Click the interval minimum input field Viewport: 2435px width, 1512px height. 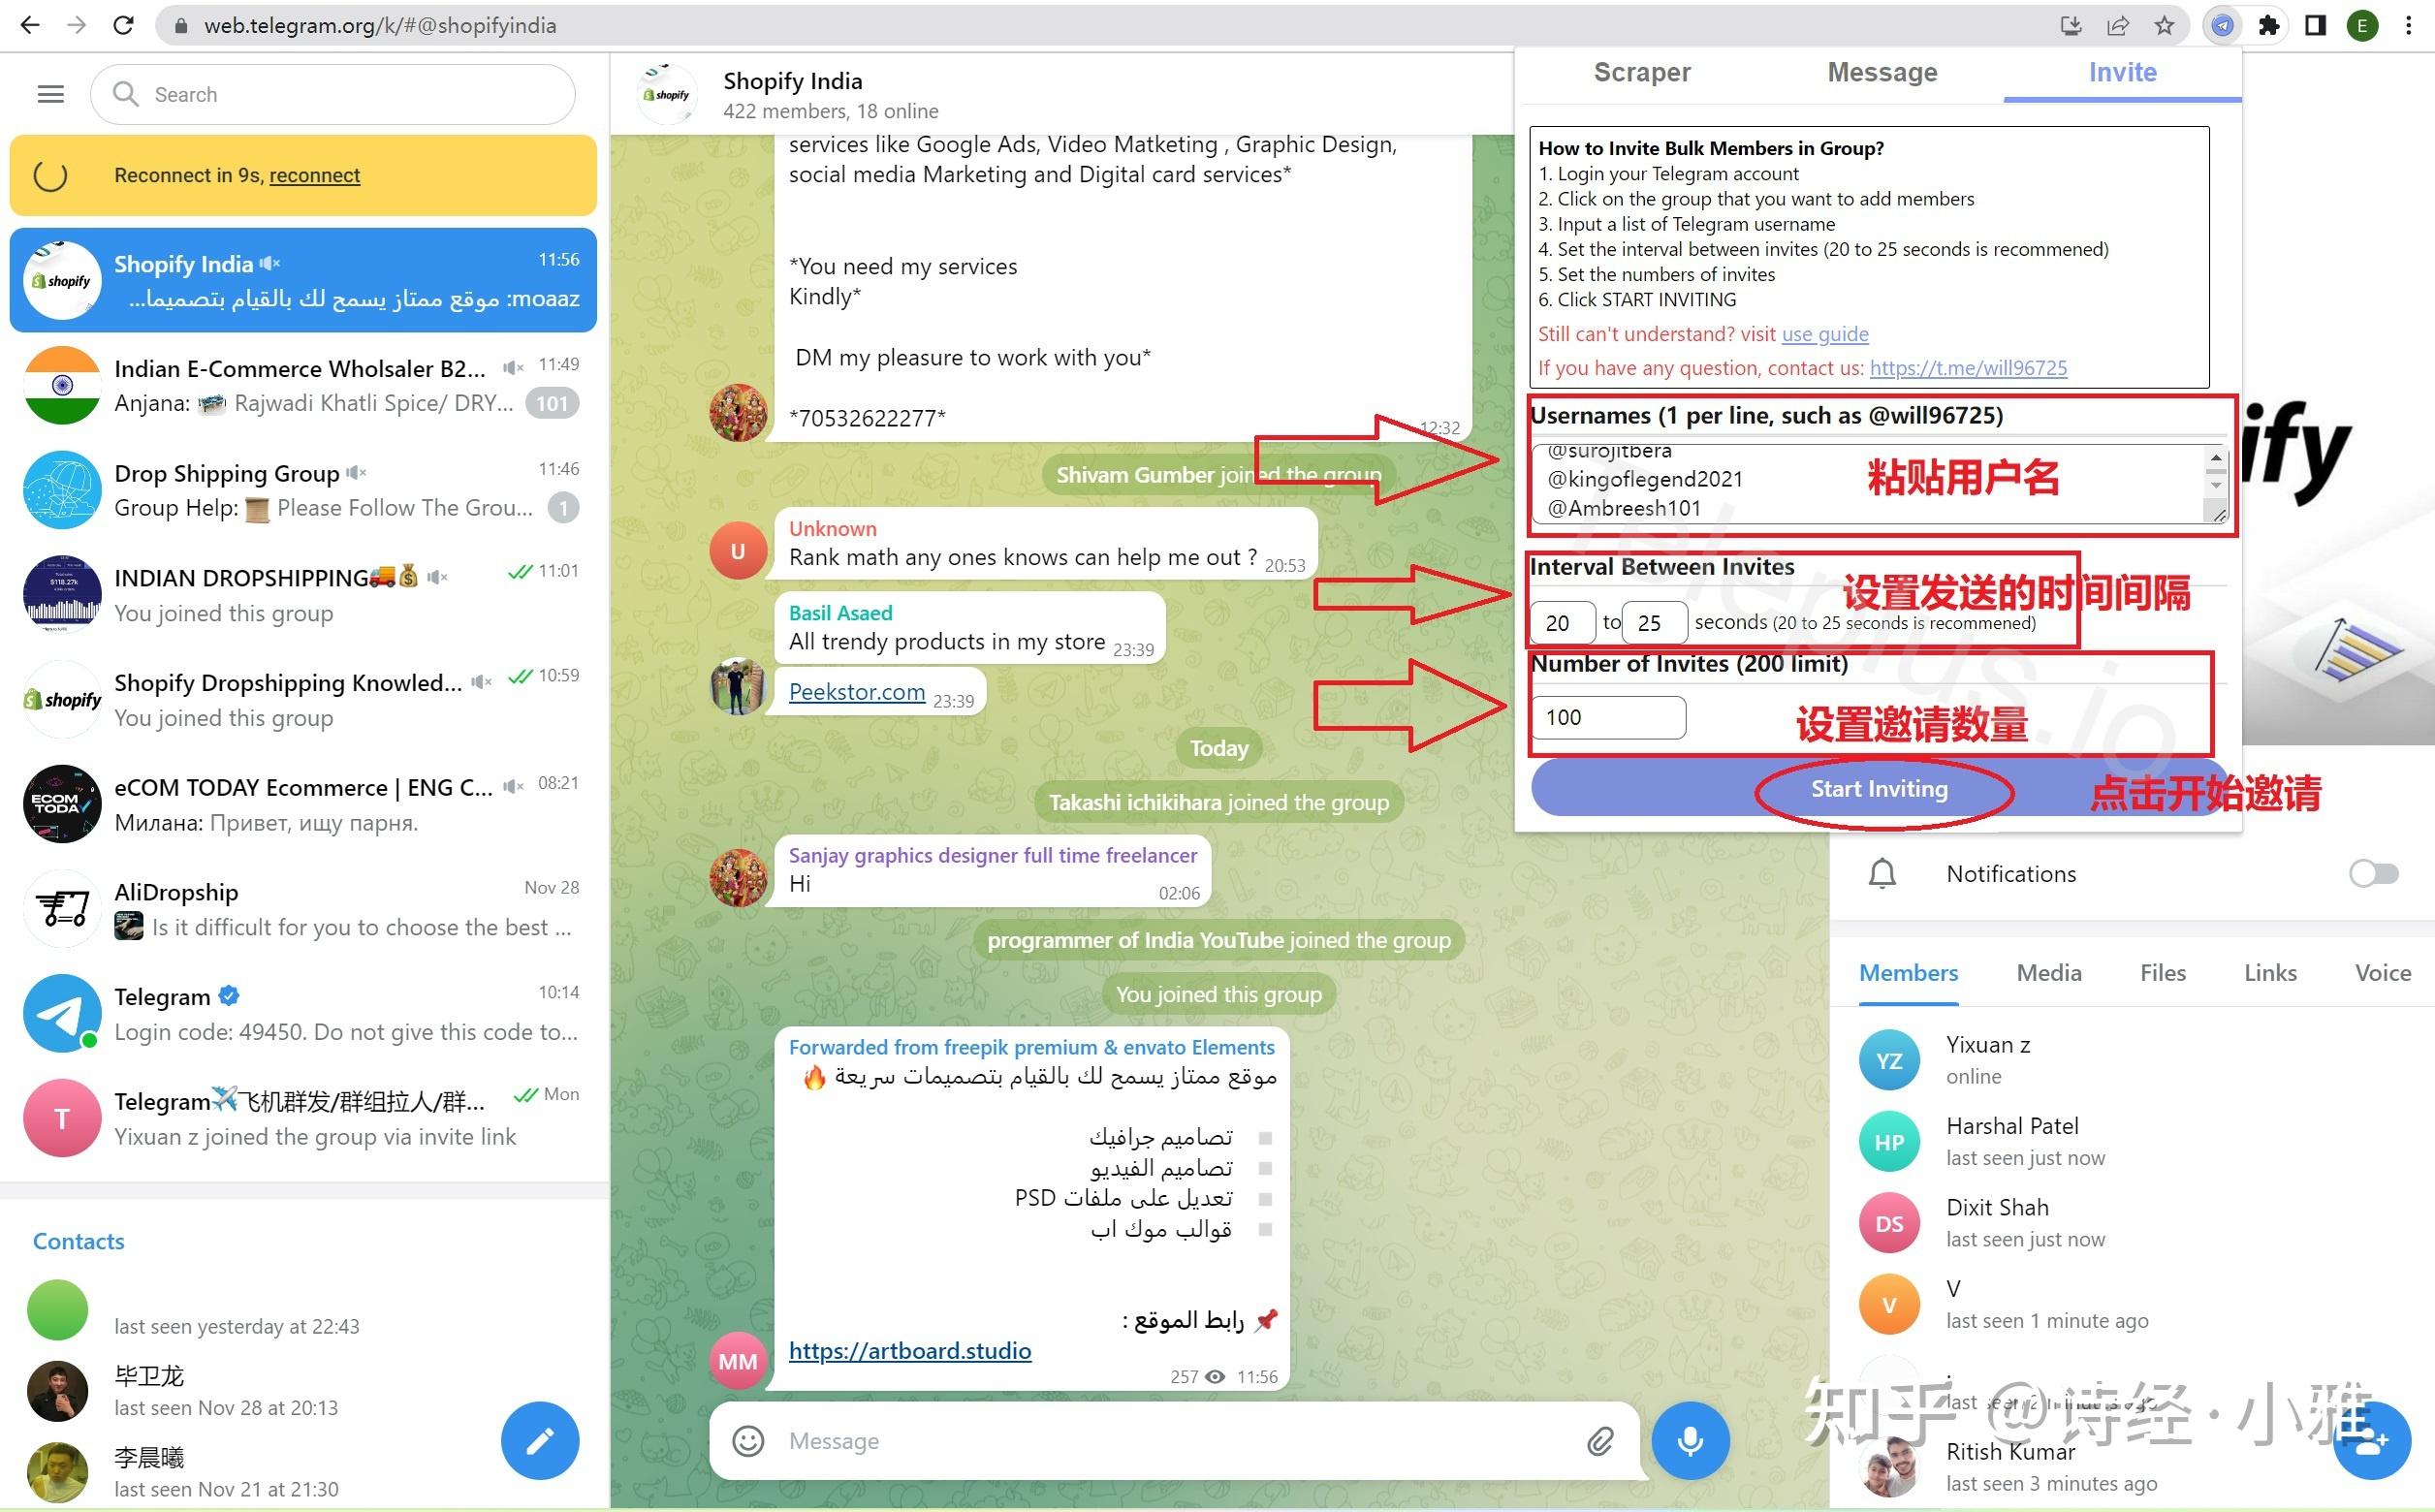point(1565,623)
